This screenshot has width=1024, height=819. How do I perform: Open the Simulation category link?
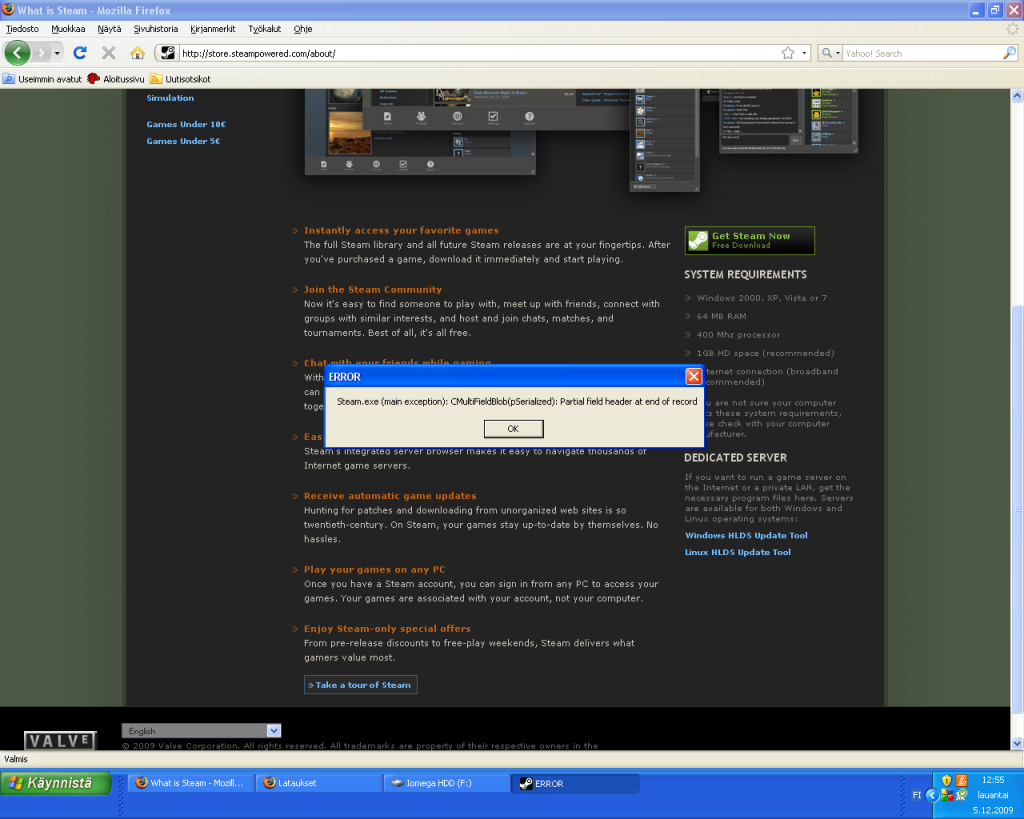click(170, 98)
